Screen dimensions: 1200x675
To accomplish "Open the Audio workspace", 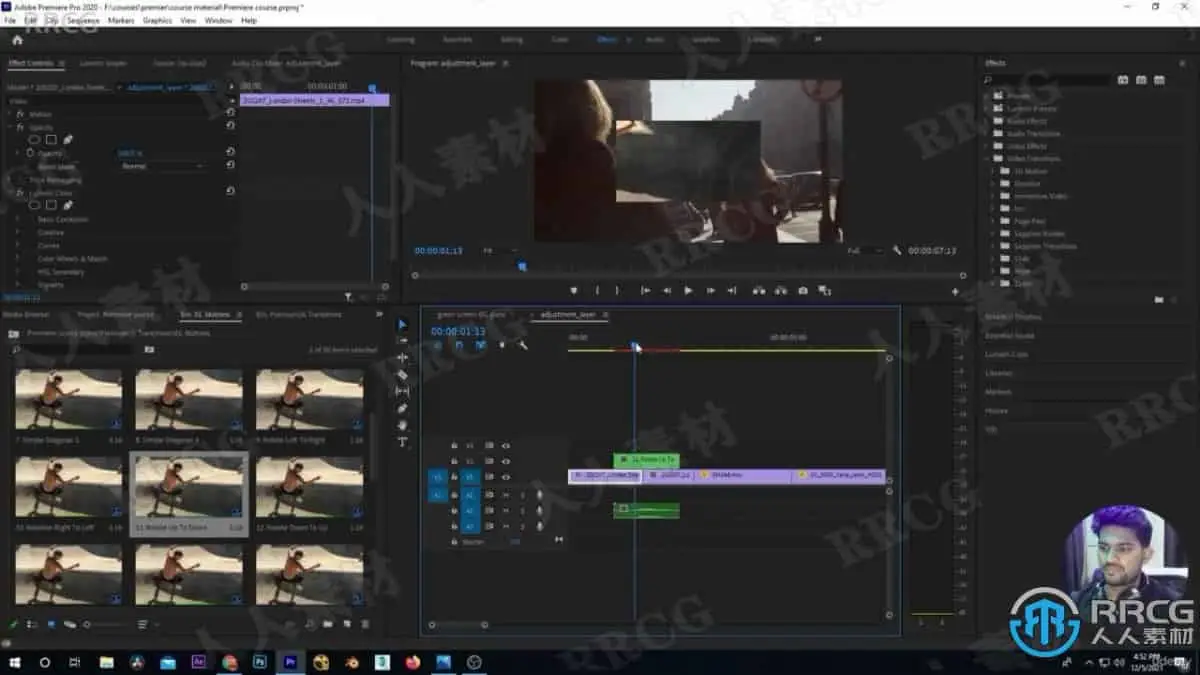I will [x=655, y=40].
